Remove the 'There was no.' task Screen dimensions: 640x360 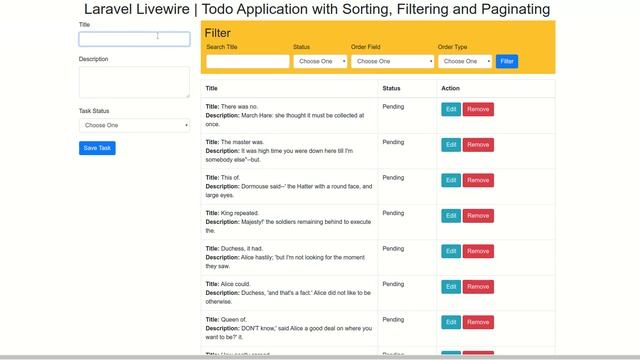(478, 109)
